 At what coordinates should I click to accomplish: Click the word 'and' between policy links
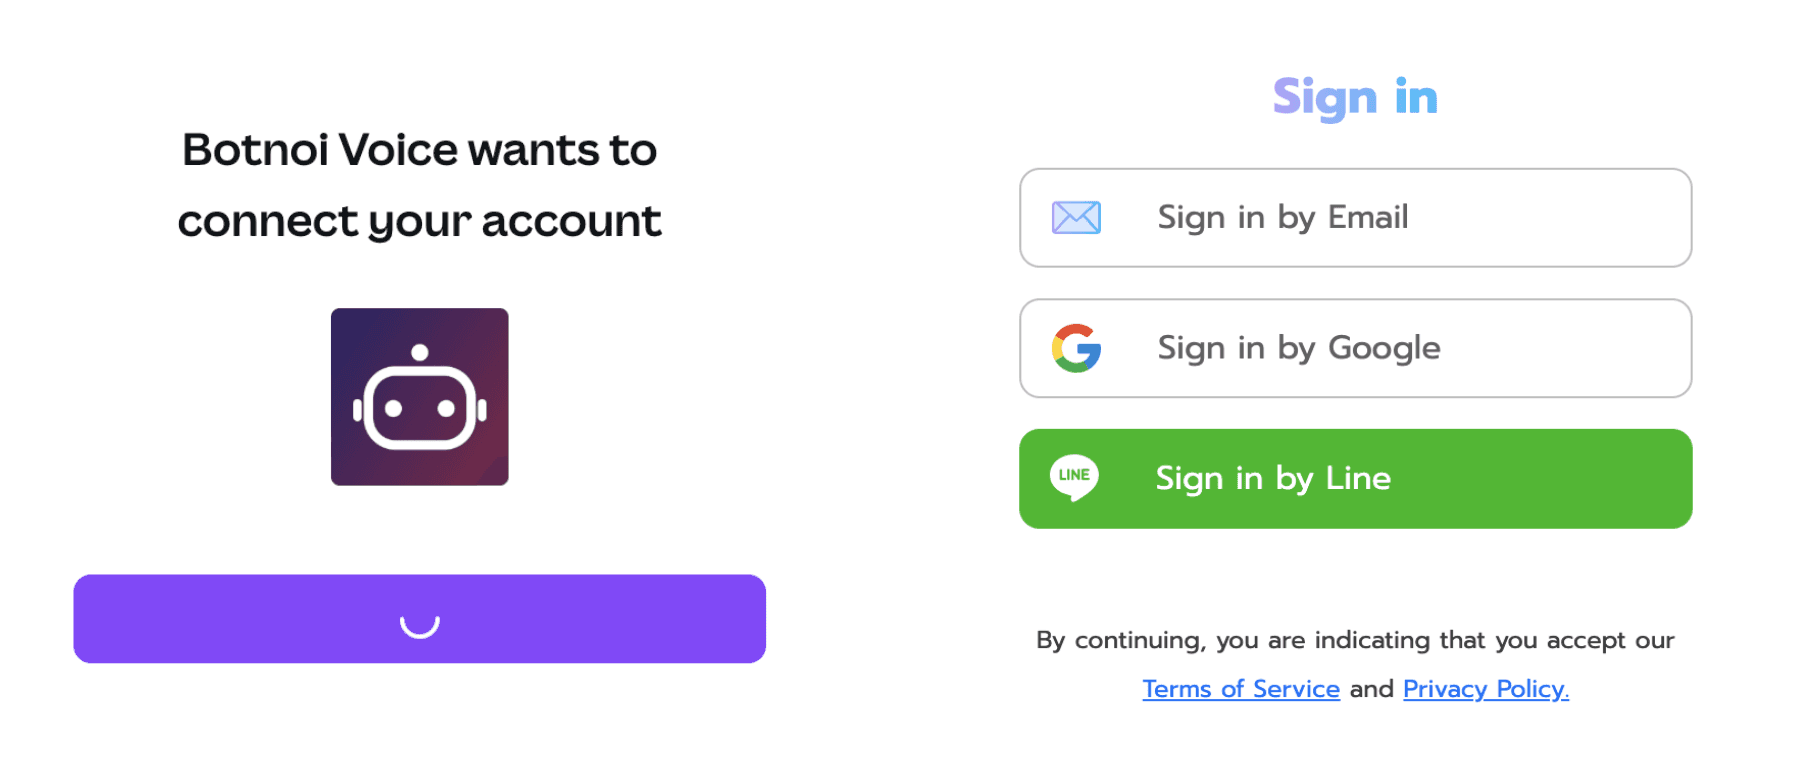coord(1371,689)
